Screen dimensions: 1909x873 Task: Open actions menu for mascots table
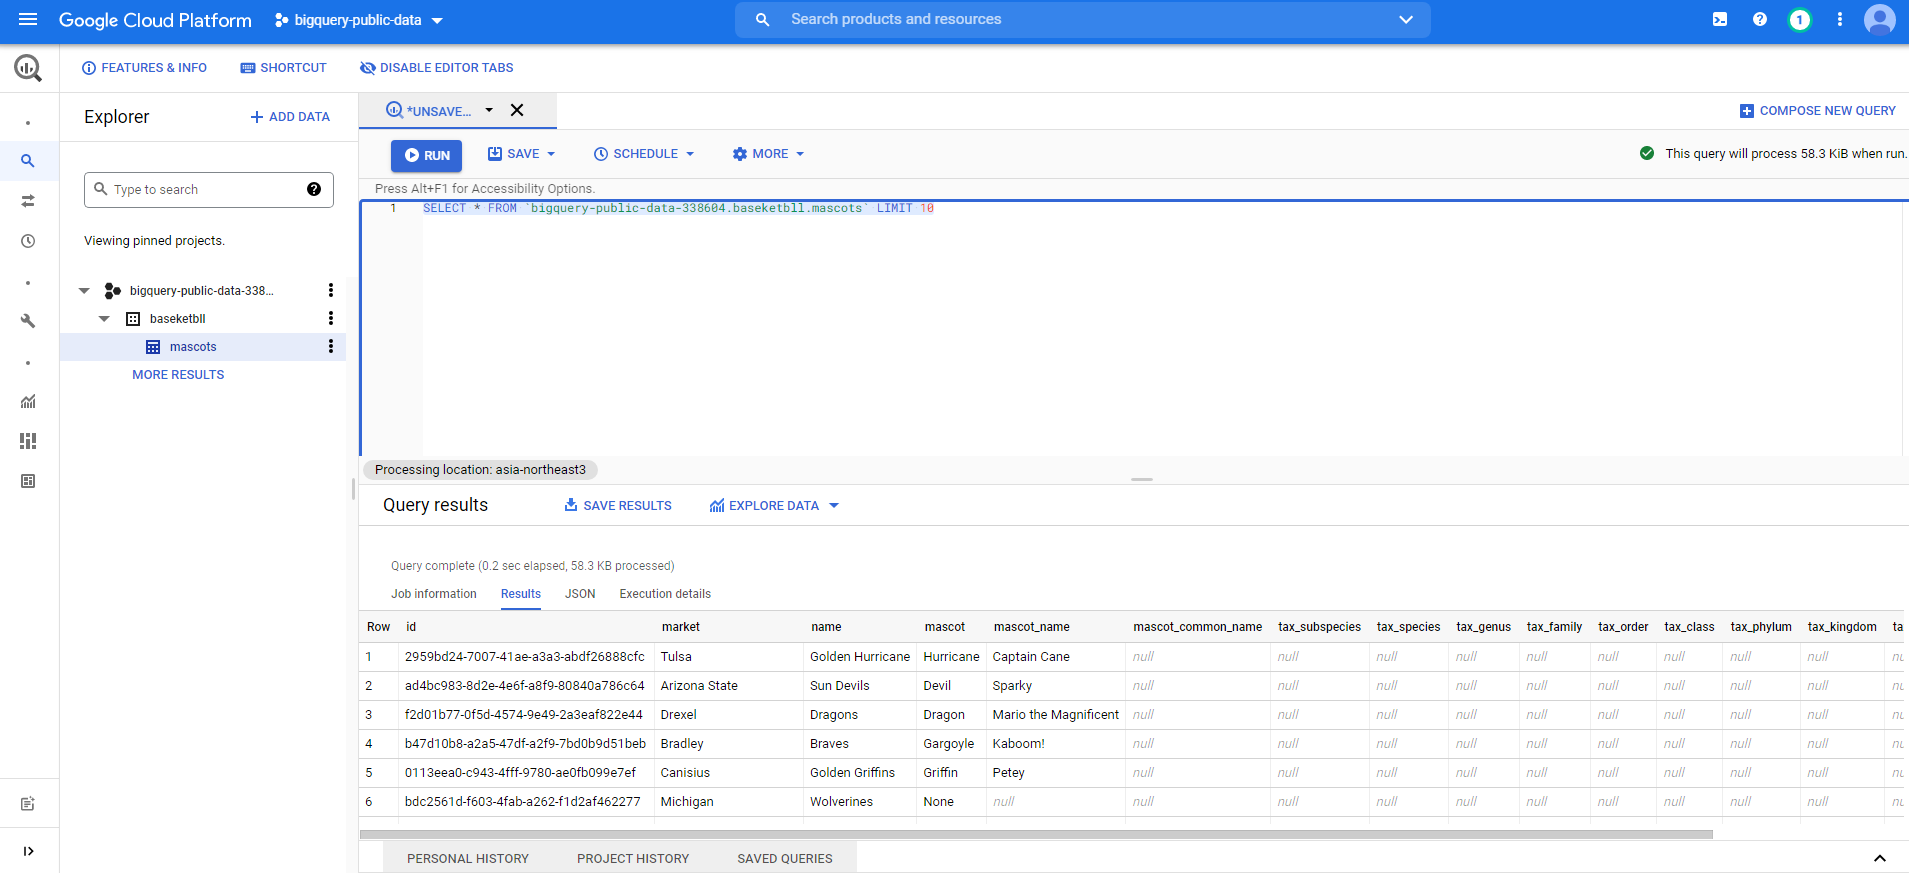(331, 346)
